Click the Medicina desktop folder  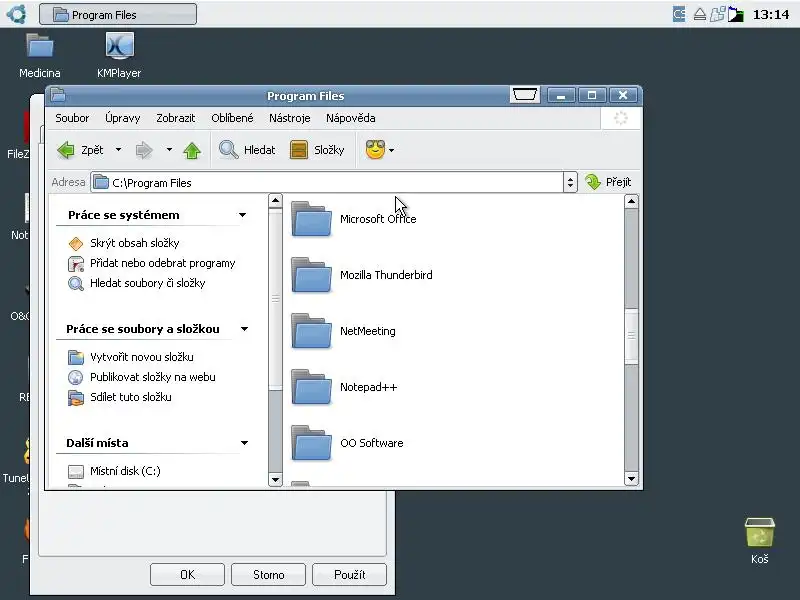40,56
